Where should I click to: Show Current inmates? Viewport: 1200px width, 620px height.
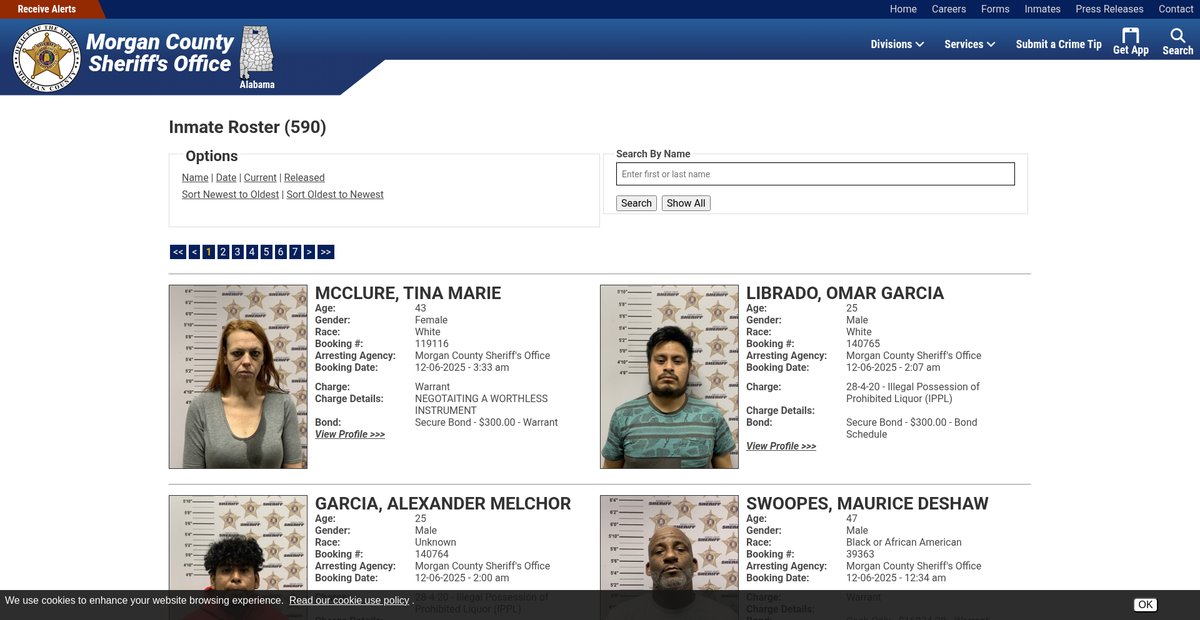[260, 178]
